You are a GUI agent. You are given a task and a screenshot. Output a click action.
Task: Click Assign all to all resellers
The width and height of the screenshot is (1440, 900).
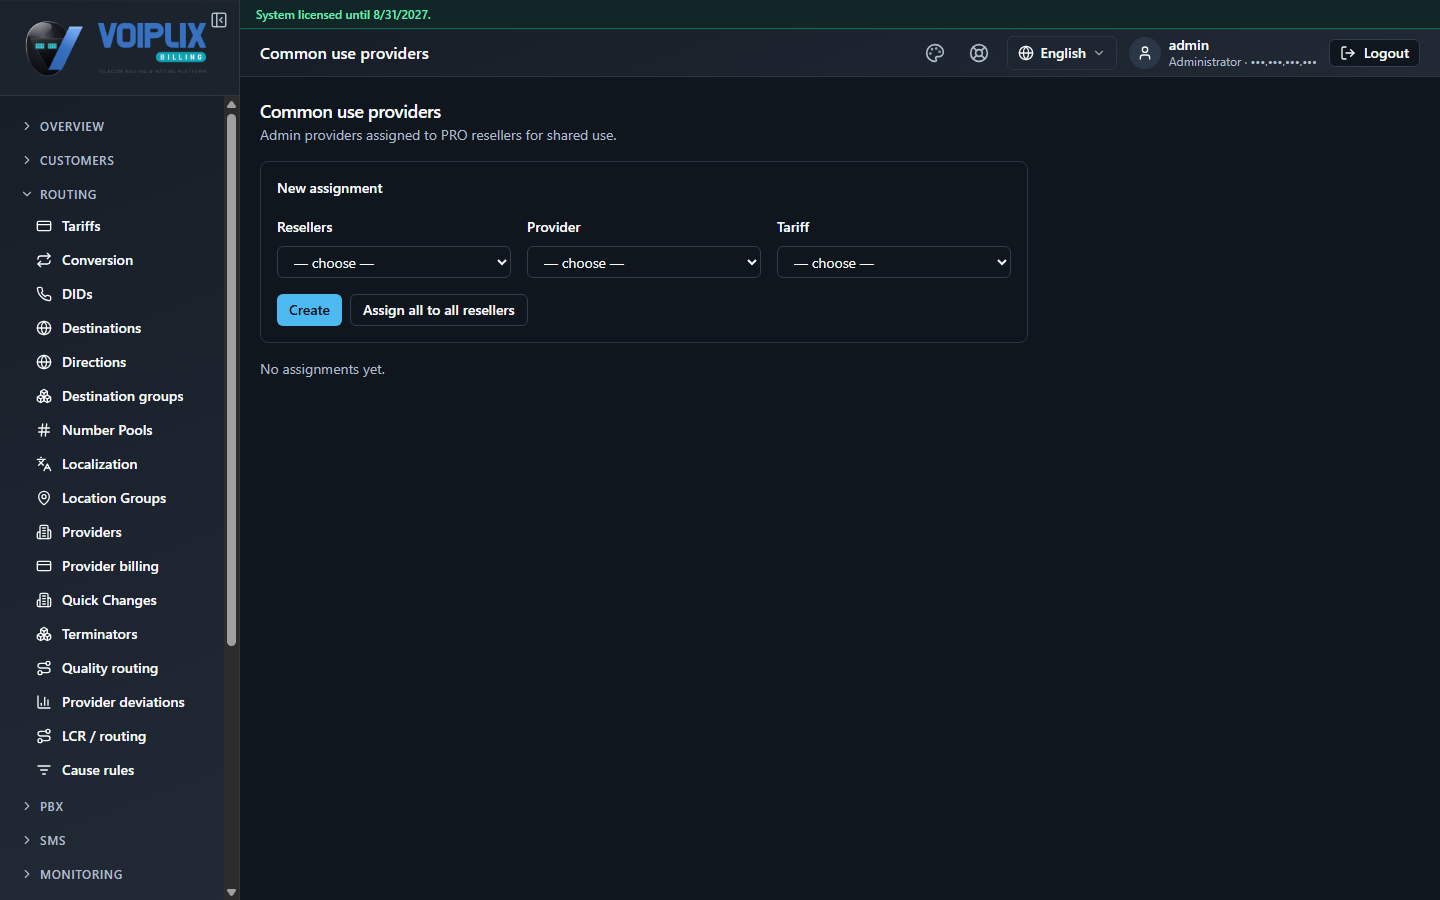click(x=439, y=310)
